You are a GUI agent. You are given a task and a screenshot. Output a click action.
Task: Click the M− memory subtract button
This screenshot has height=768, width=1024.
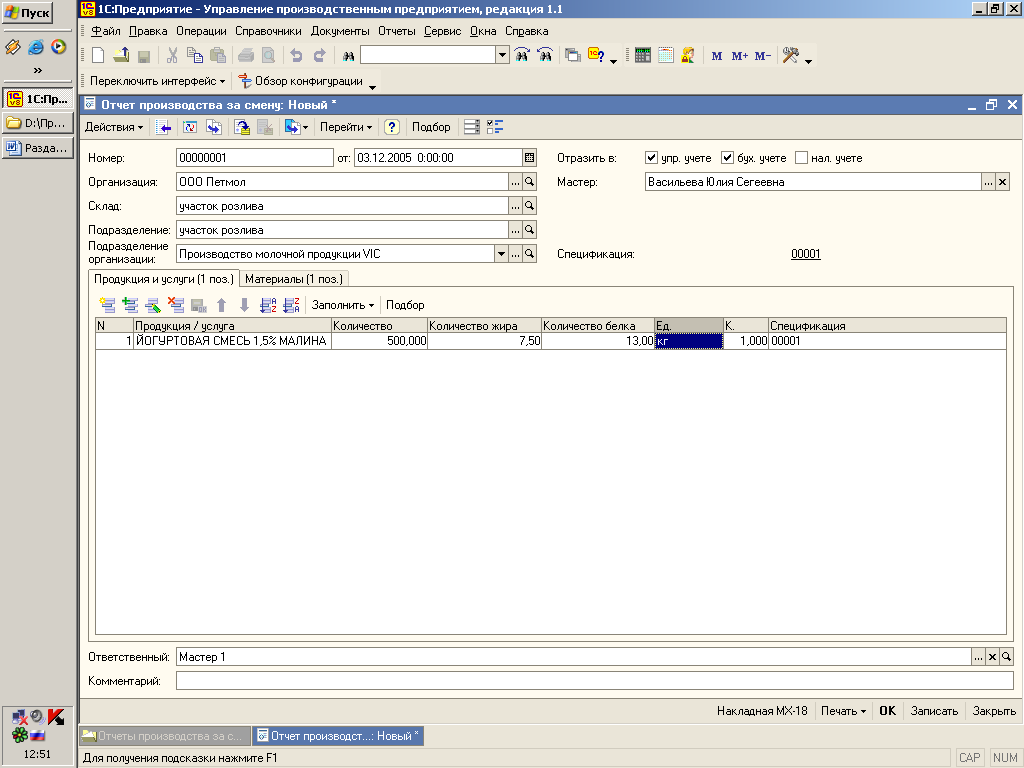tap(763, 56)
